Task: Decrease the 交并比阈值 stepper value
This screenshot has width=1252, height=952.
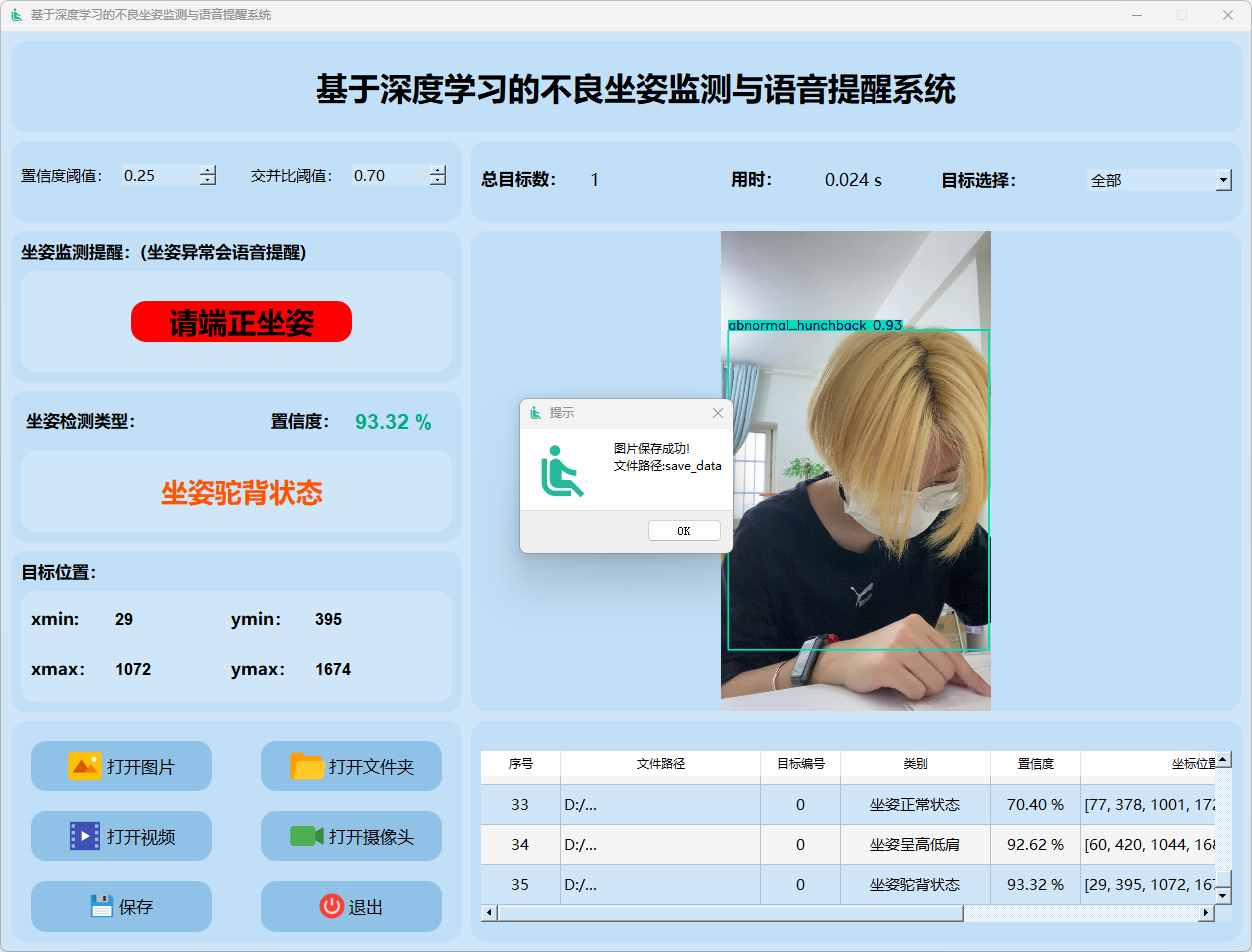Action: (438, 181)
